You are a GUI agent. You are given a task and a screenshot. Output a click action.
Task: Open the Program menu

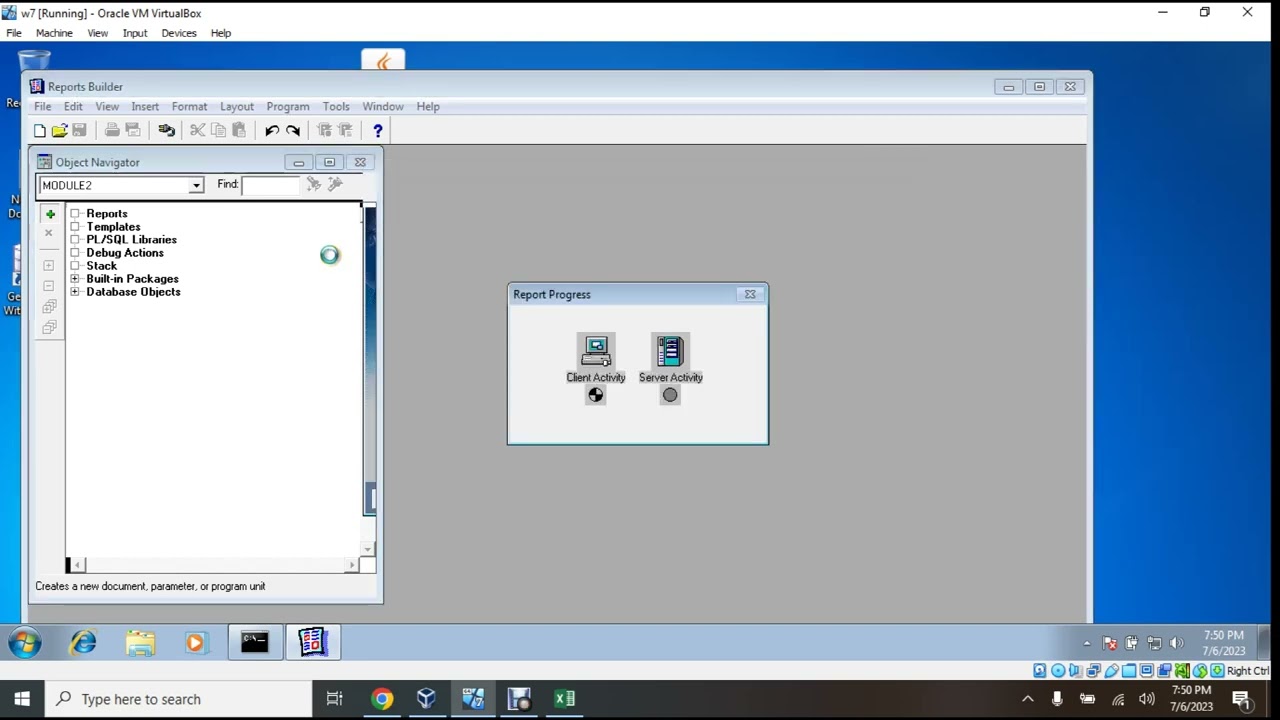click(x=288, y=106)
